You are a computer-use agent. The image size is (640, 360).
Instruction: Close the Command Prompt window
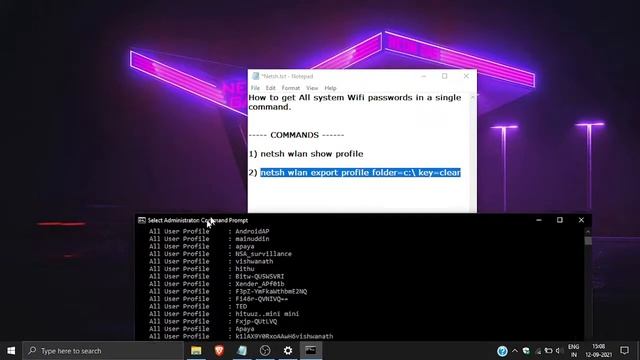(581, 220)
